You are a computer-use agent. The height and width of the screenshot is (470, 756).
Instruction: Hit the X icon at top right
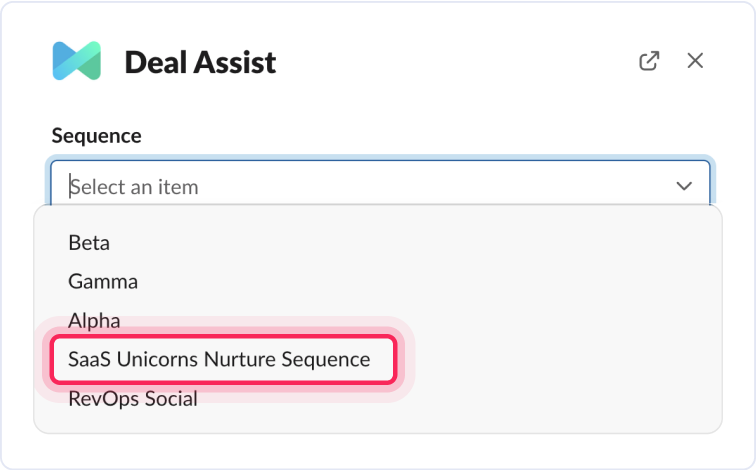click(x=695, y=61)
